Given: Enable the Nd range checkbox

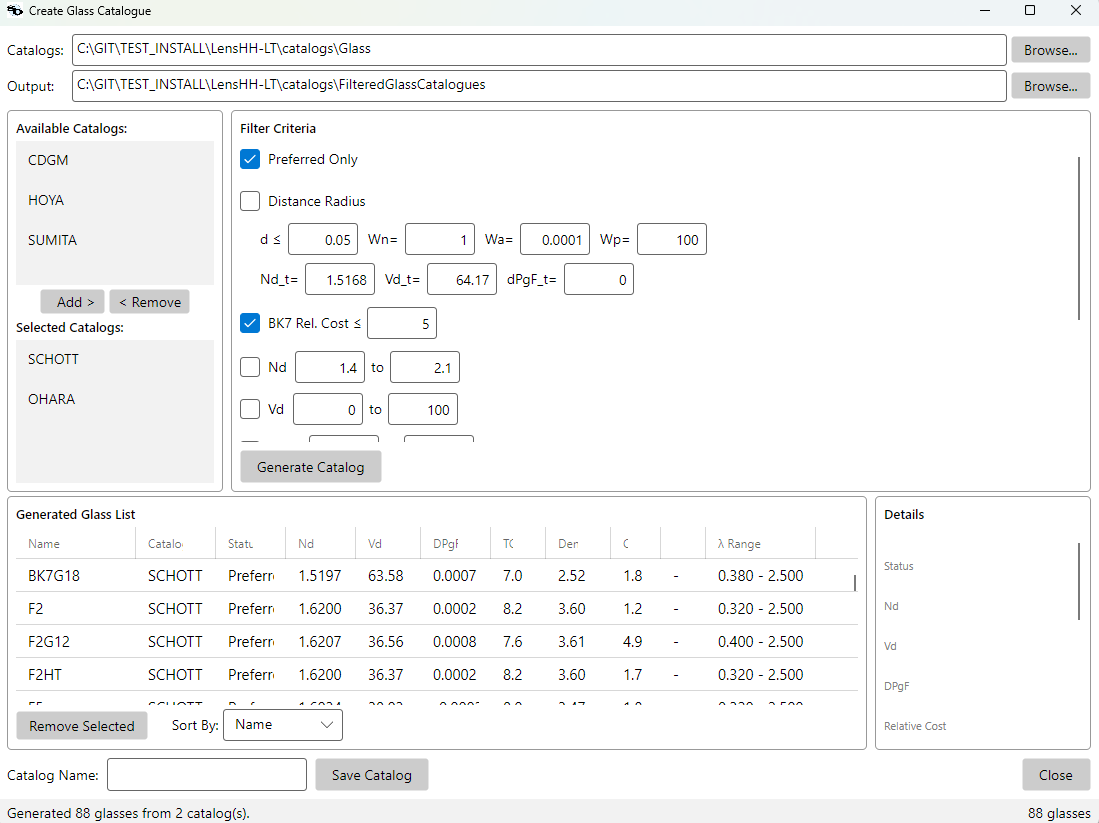Looking at the screenshot, I should pyautogui.click(x=250, y=367).
